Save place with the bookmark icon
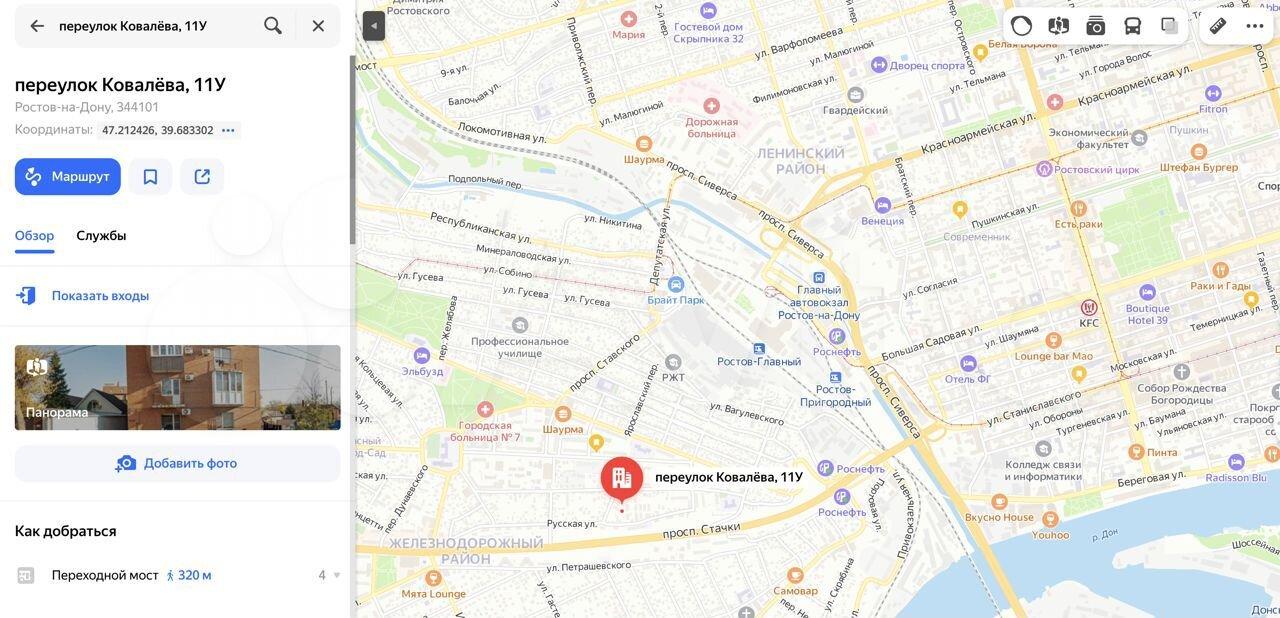The height and width of the screenshot is (618, 1280). (x=150, y=177)
